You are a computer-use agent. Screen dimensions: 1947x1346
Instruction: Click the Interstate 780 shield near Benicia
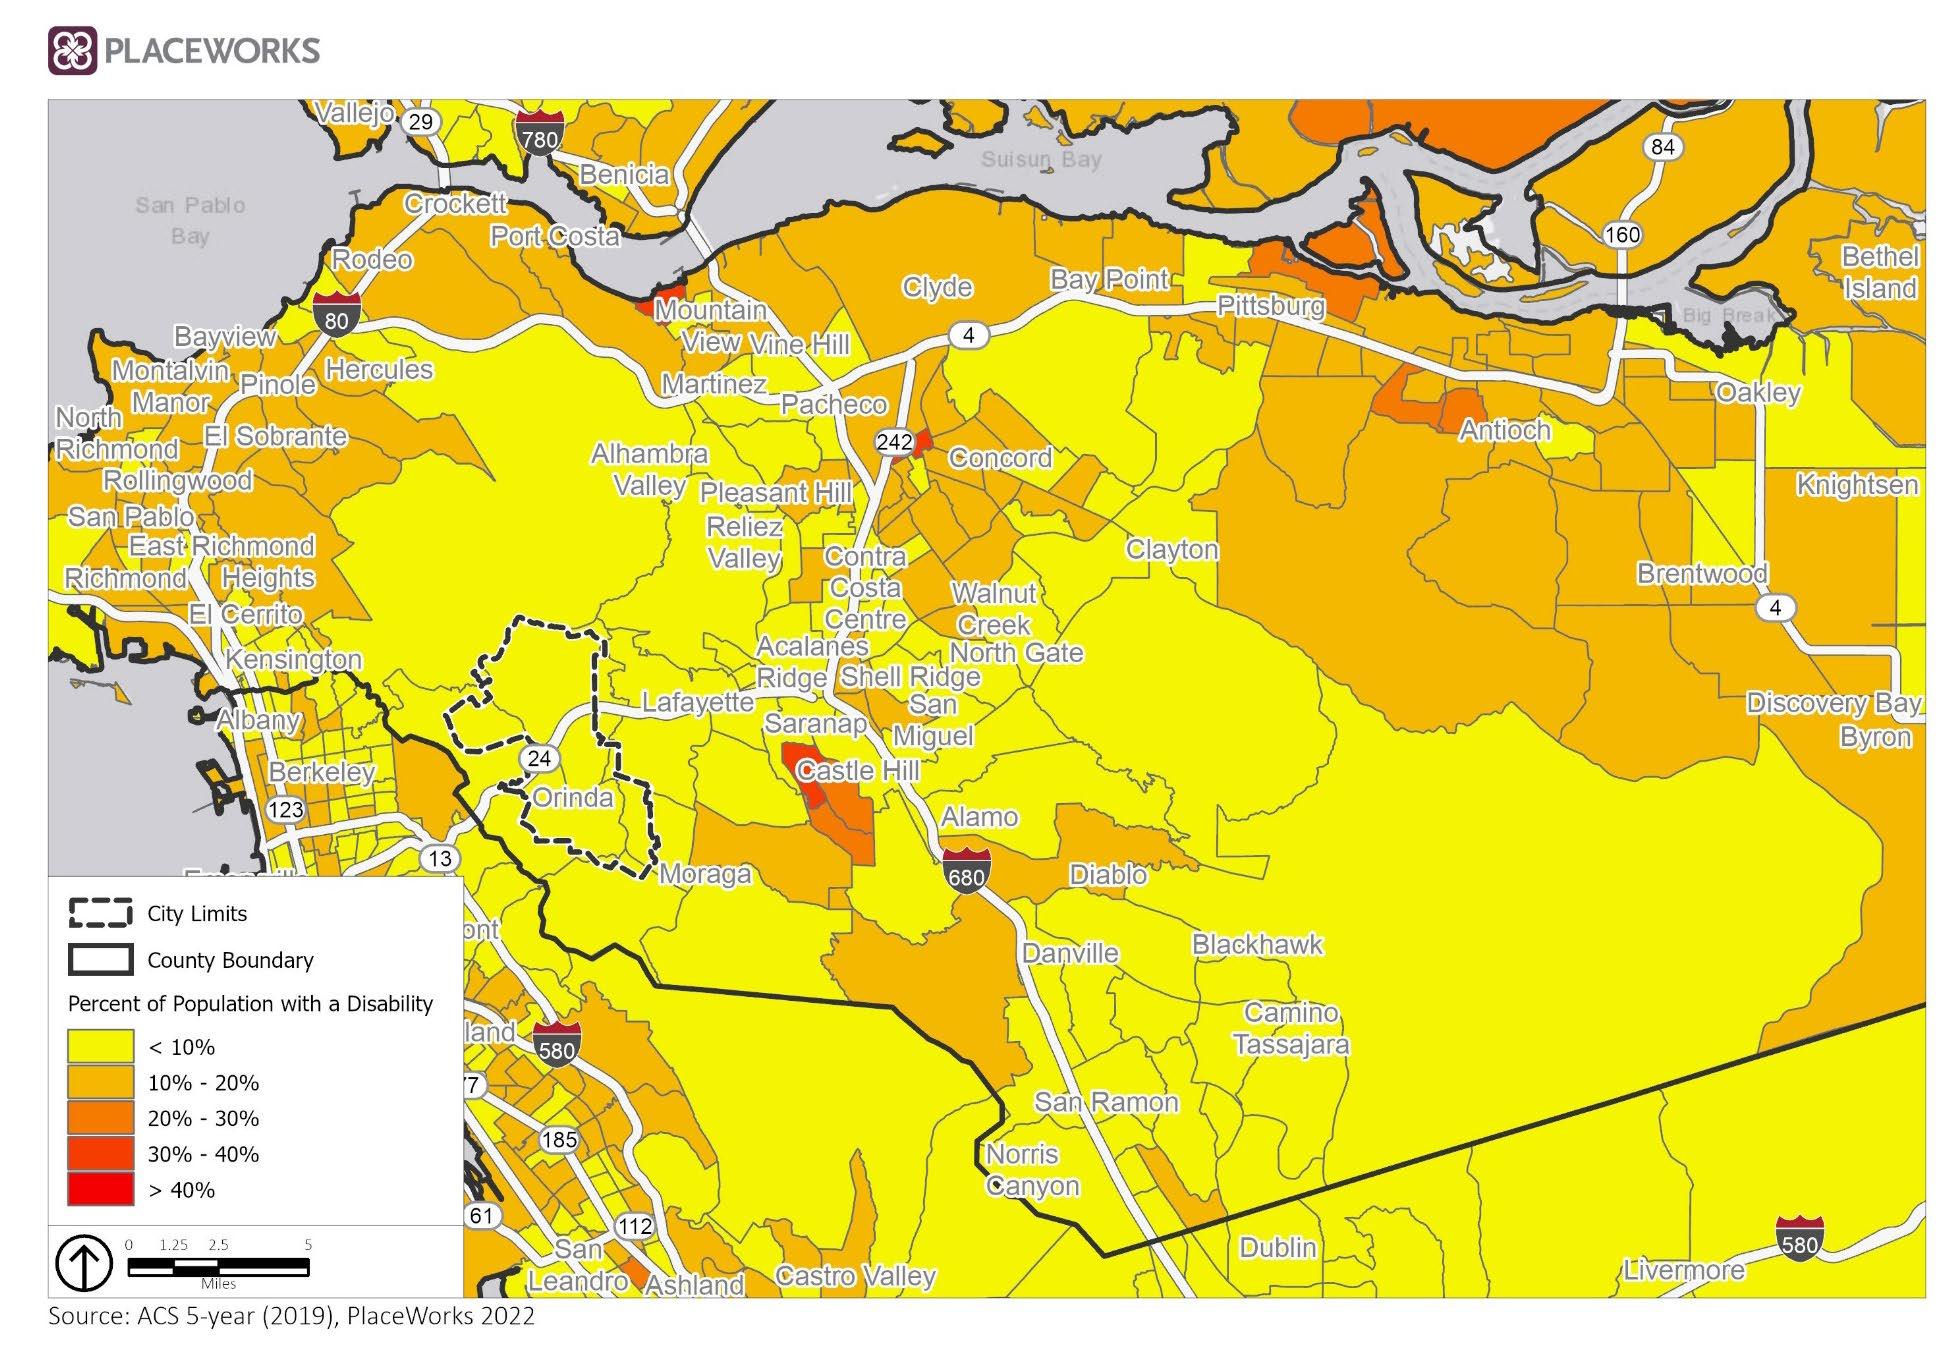540,134
